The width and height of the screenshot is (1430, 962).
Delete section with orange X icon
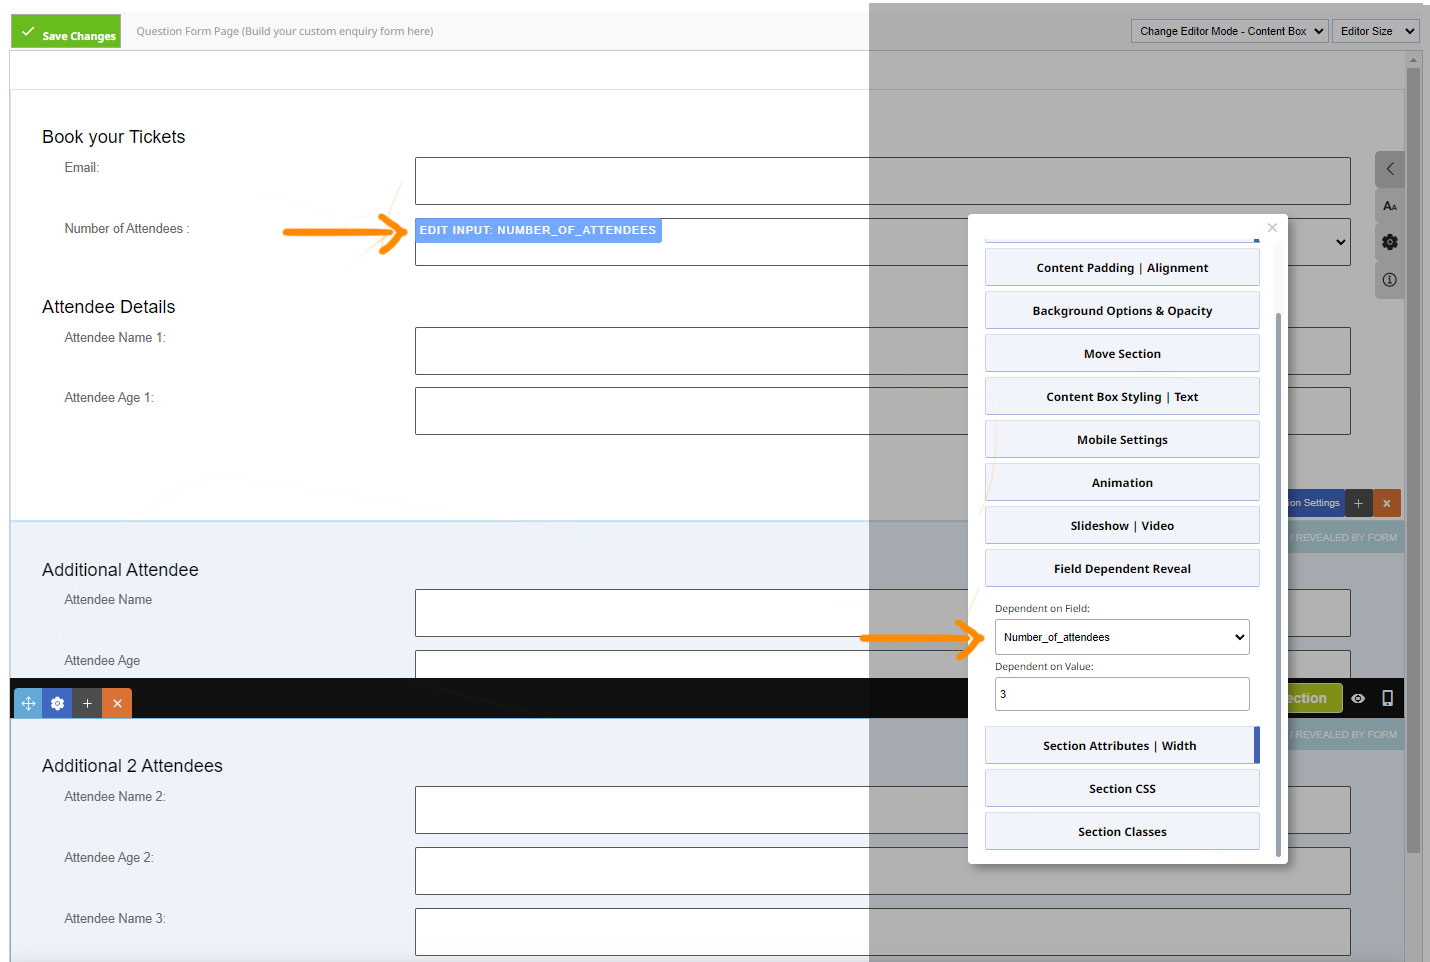117,703
